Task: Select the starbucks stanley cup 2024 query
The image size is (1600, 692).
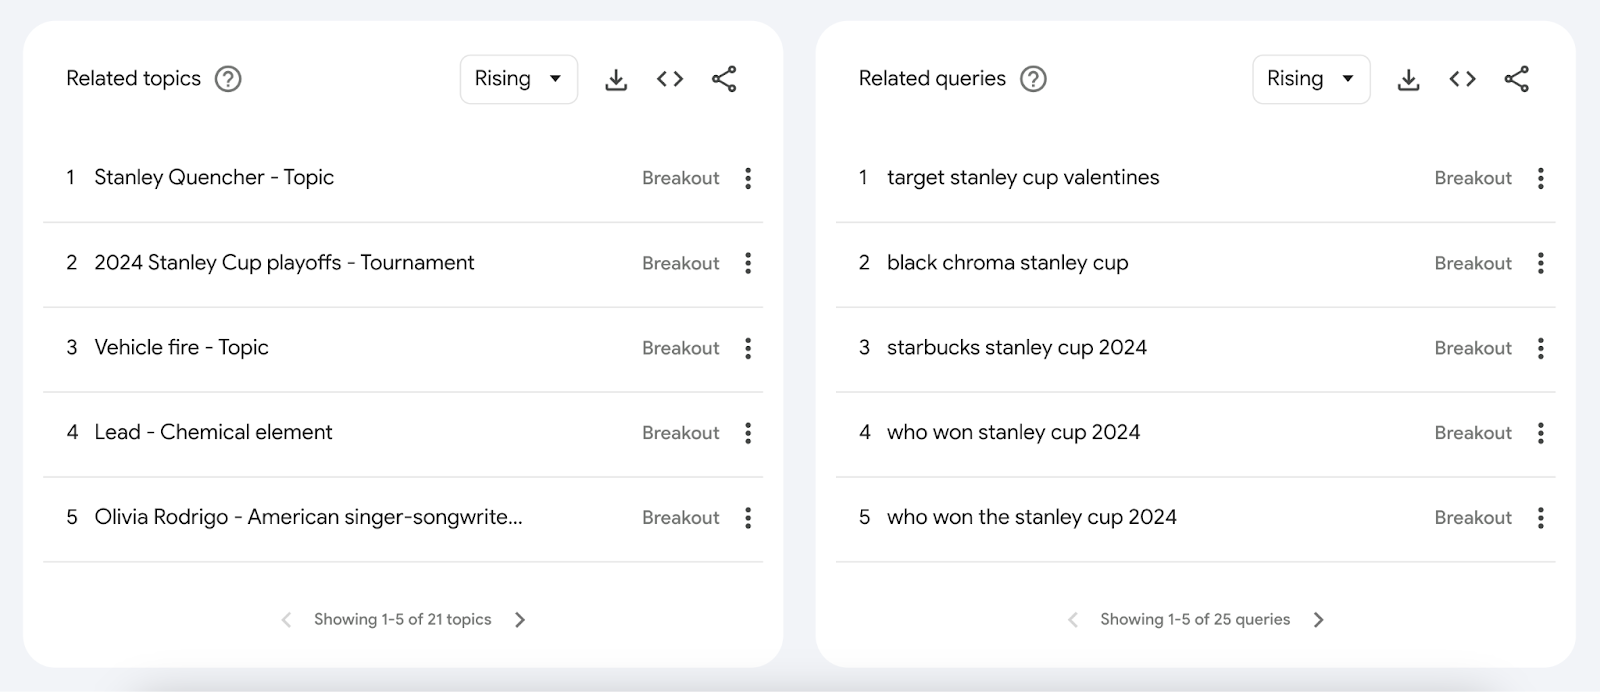Action: pyautogui.click(x=1017, y=348)
